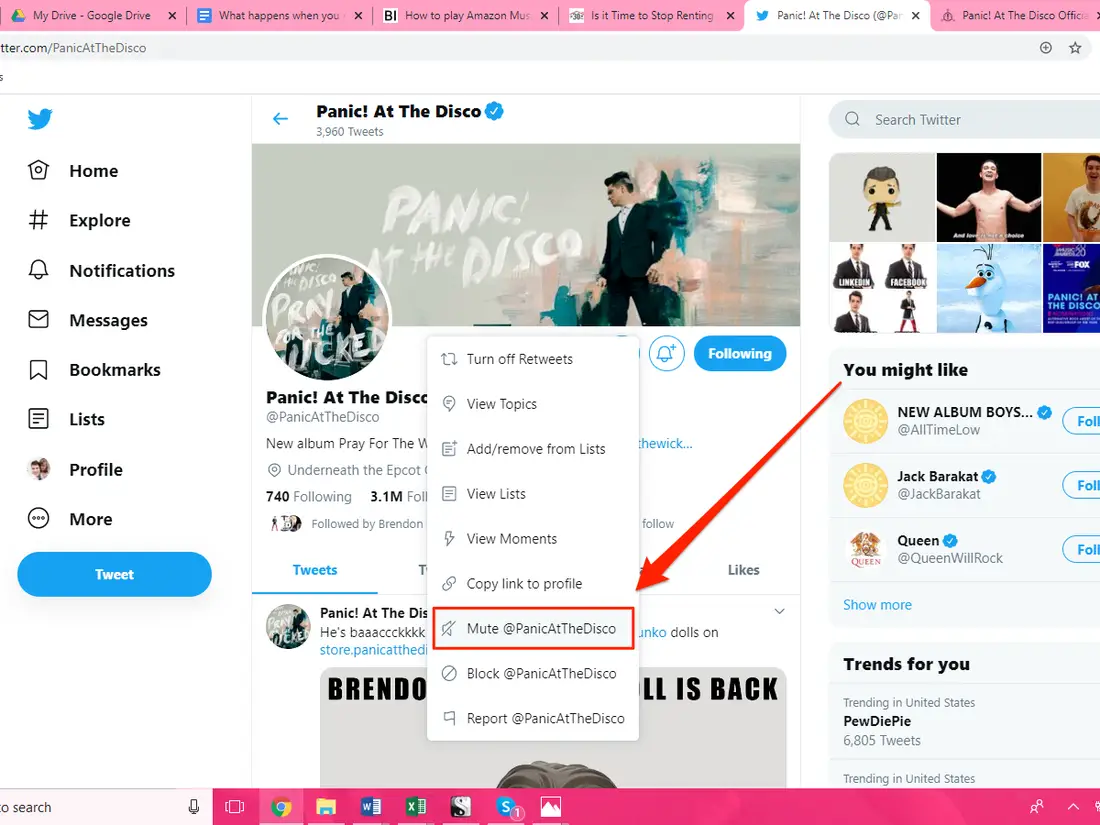Screen dimensions: 1100x825
Task: Open the Explore hashtag icon
Action: (x=39, y=220)
